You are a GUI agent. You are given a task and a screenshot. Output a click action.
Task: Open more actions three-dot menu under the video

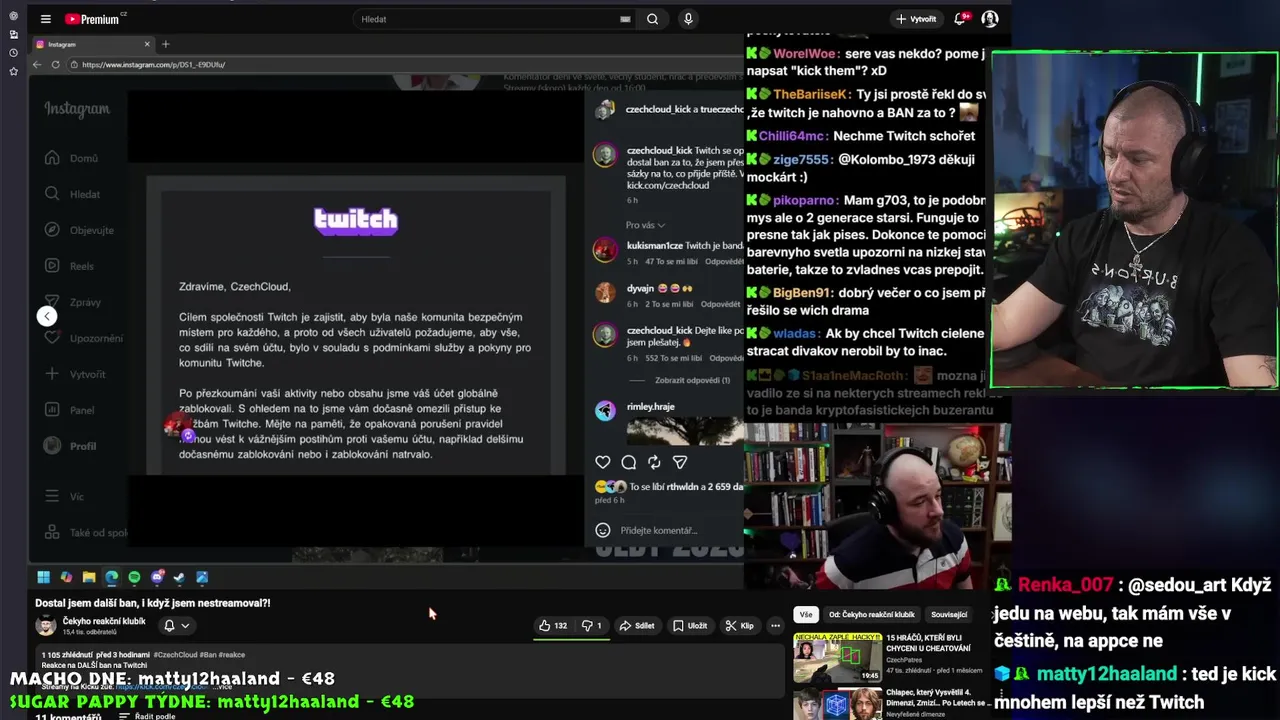(x=775, y=626)
